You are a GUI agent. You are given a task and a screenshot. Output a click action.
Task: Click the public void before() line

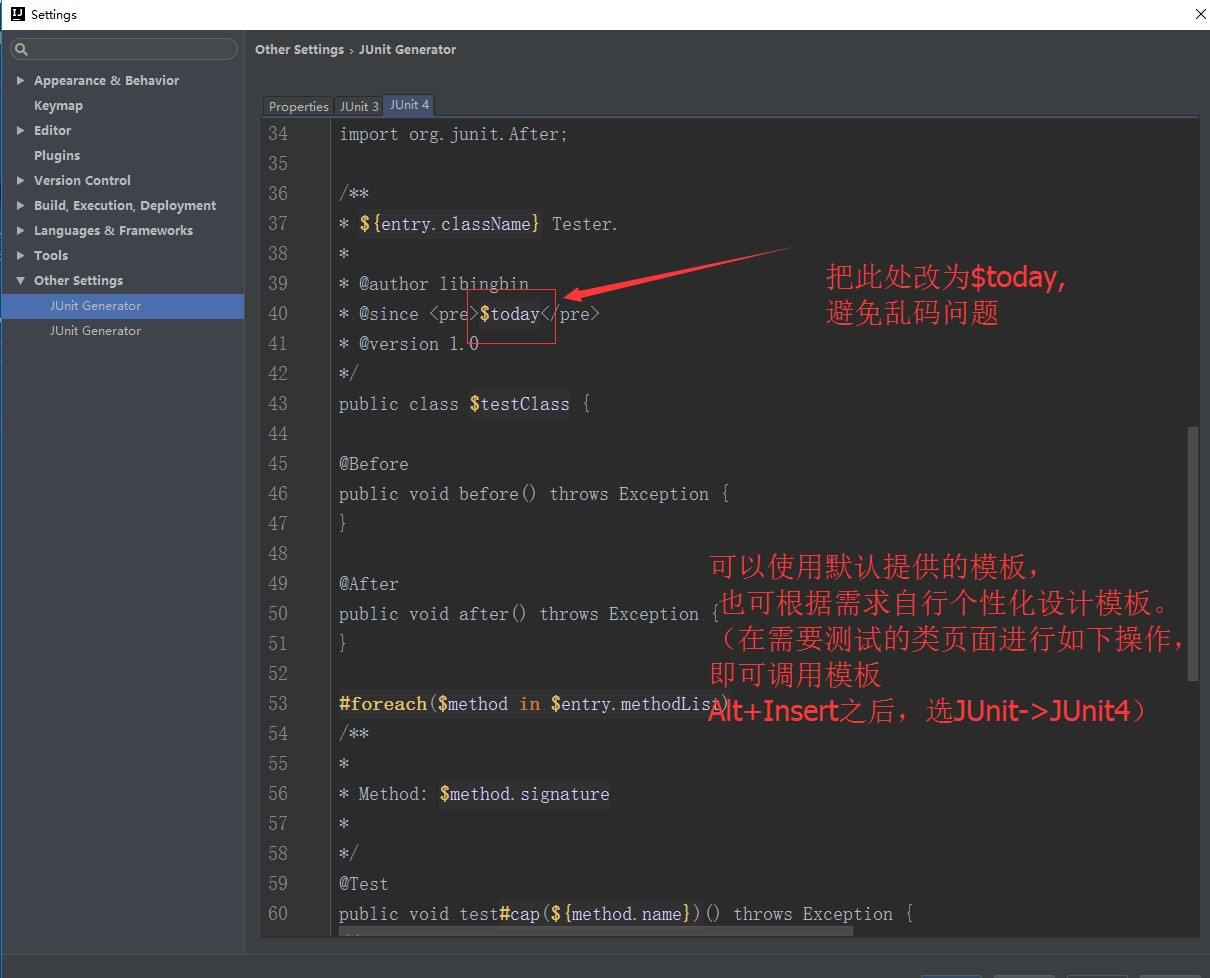534,494
